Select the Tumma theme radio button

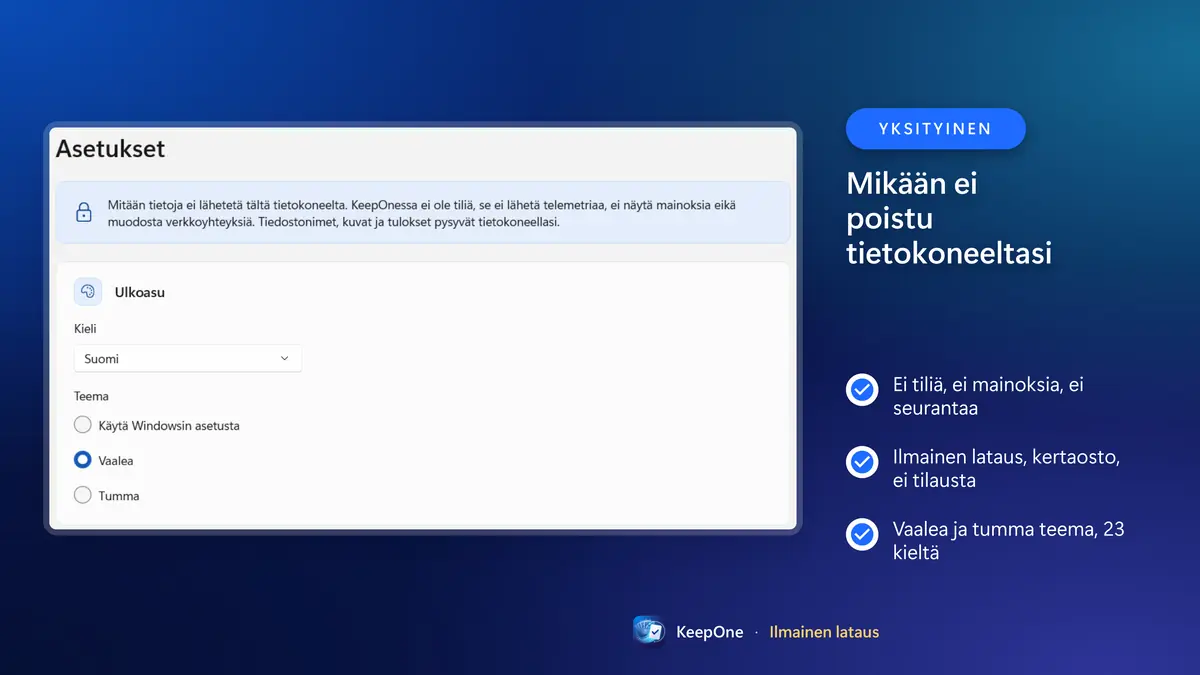(x=83, y=495)
